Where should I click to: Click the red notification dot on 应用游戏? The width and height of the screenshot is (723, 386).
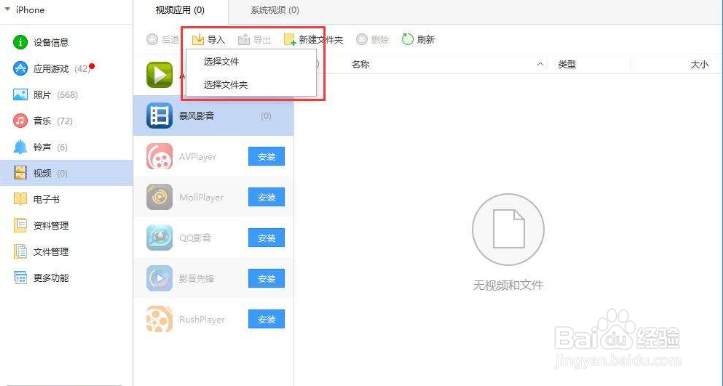[x=92, y=66]
